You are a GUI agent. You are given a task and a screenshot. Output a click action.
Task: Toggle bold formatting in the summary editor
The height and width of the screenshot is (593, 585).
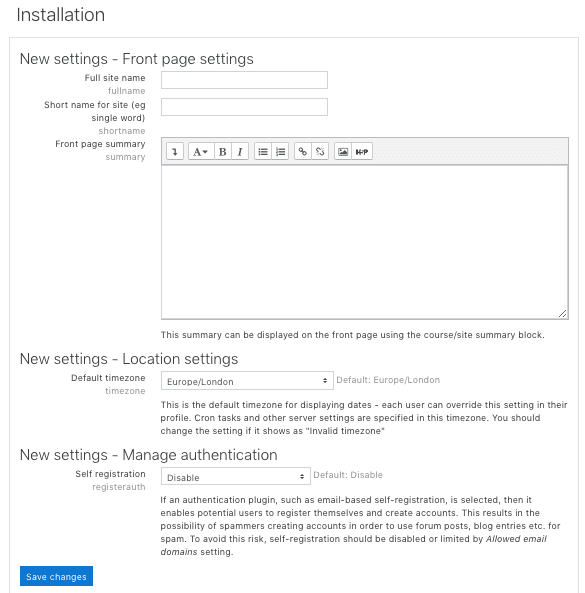pyautogui.click(x=223, y=152)
